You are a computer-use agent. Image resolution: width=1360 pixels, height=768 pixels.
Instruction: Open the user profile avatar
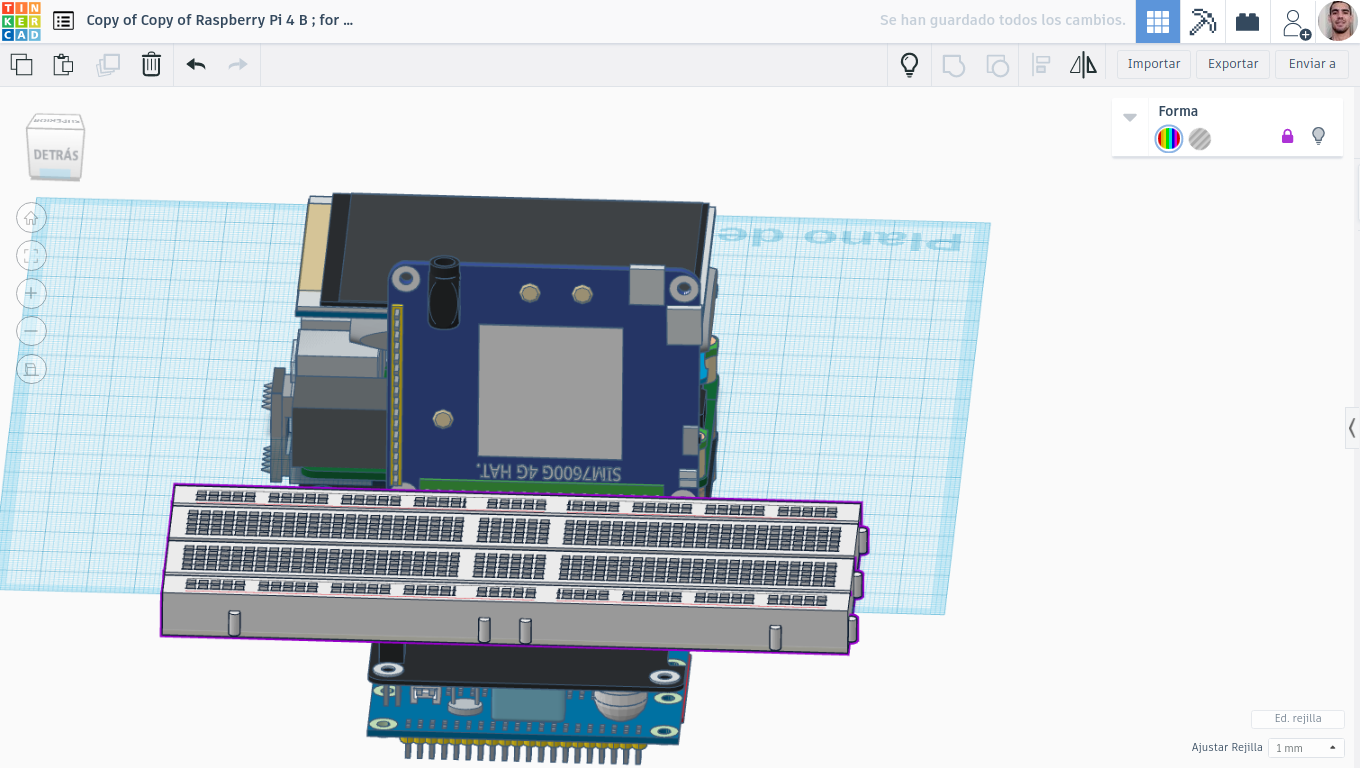[1338, 21]
